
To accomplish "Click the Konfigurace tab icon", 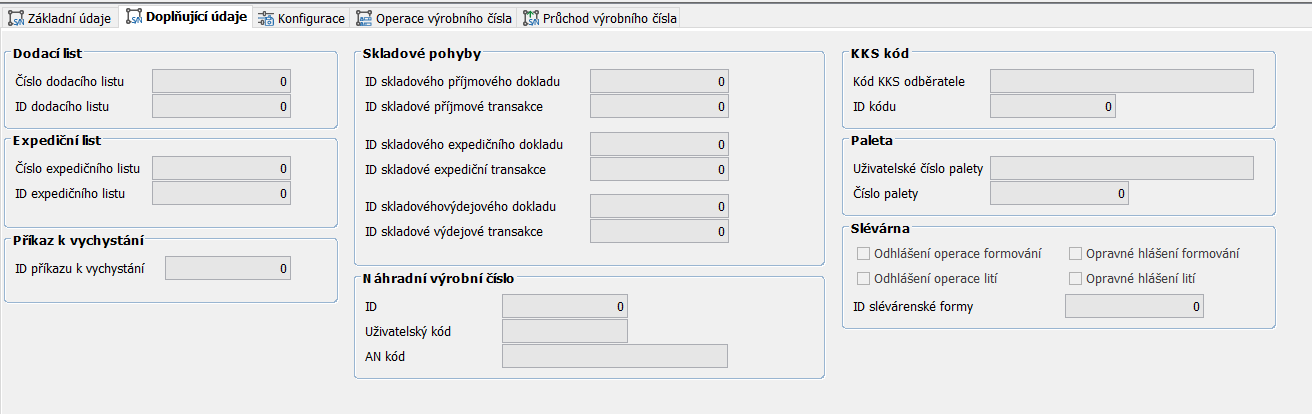I will 265,18.
